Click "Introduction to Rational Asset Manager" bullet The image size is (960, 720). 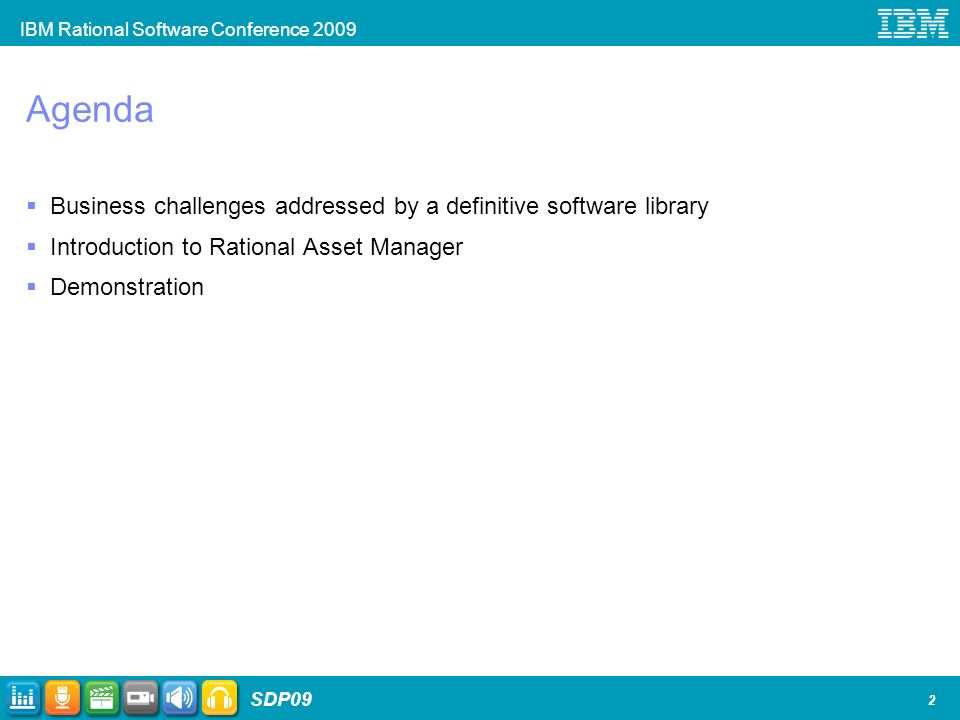pos(256,247)
